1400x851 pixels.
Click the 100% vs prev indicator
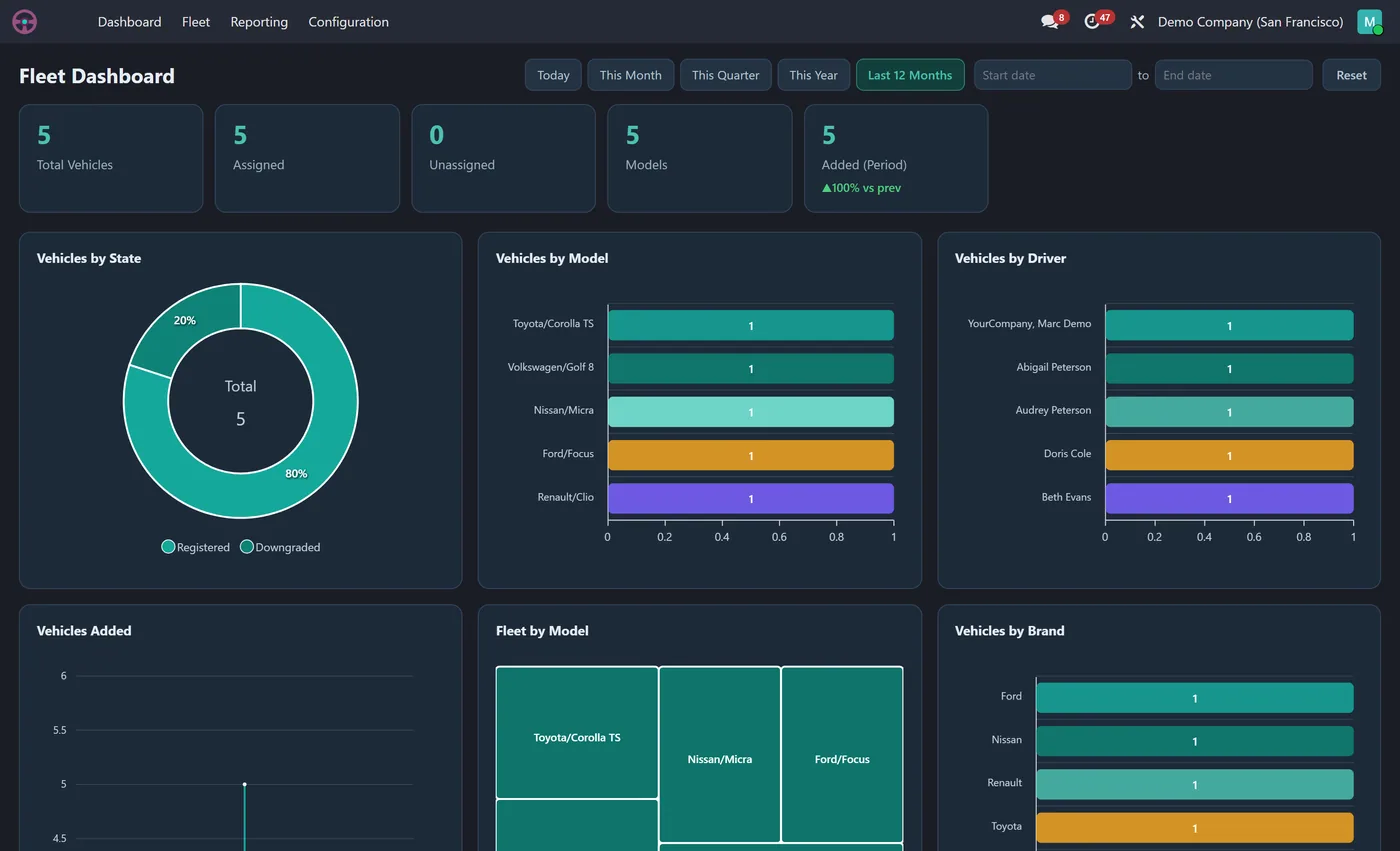(861, 188)
